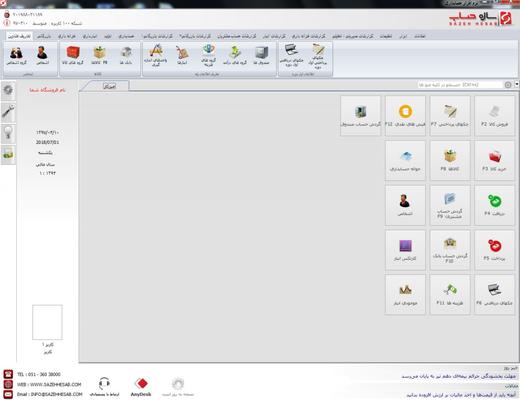Screen dimensions: 520x400
Task: Click the menu search field (Ctrl+F)
Action: (x=460, y=85)
